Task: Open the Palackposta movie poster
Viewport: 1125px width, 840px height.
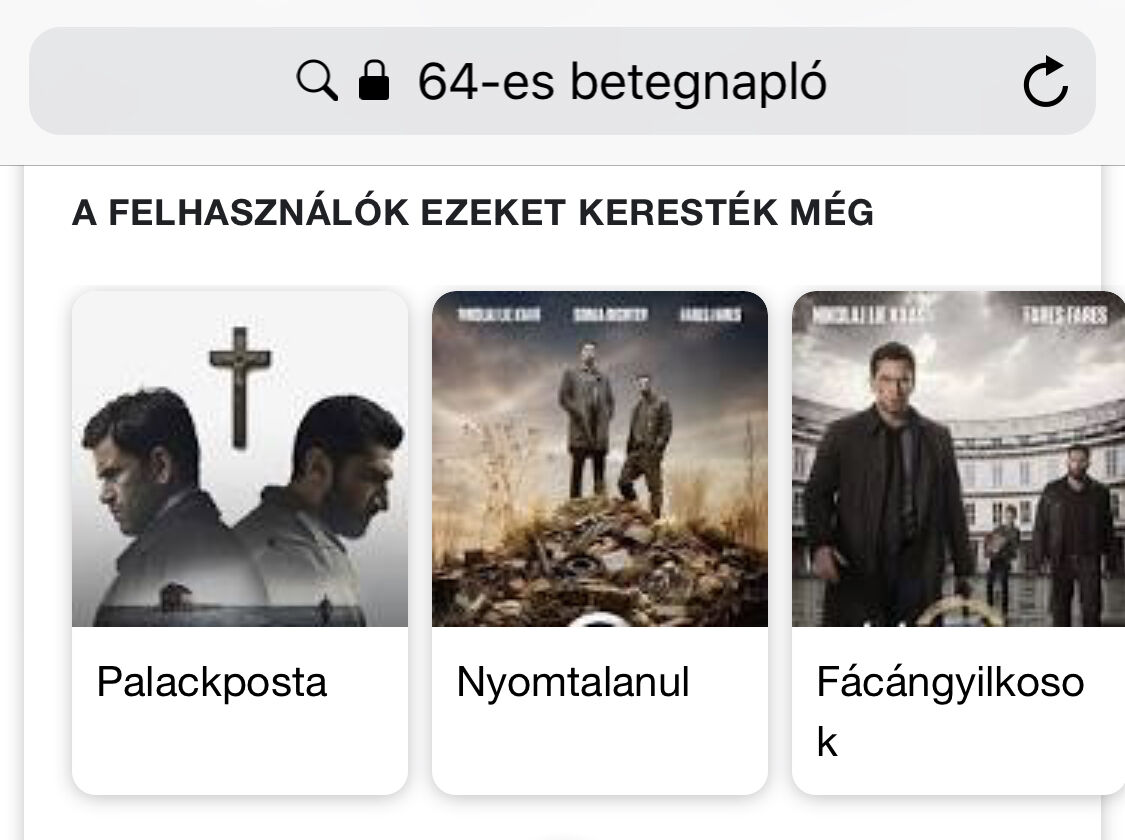Action: [240, 459]
